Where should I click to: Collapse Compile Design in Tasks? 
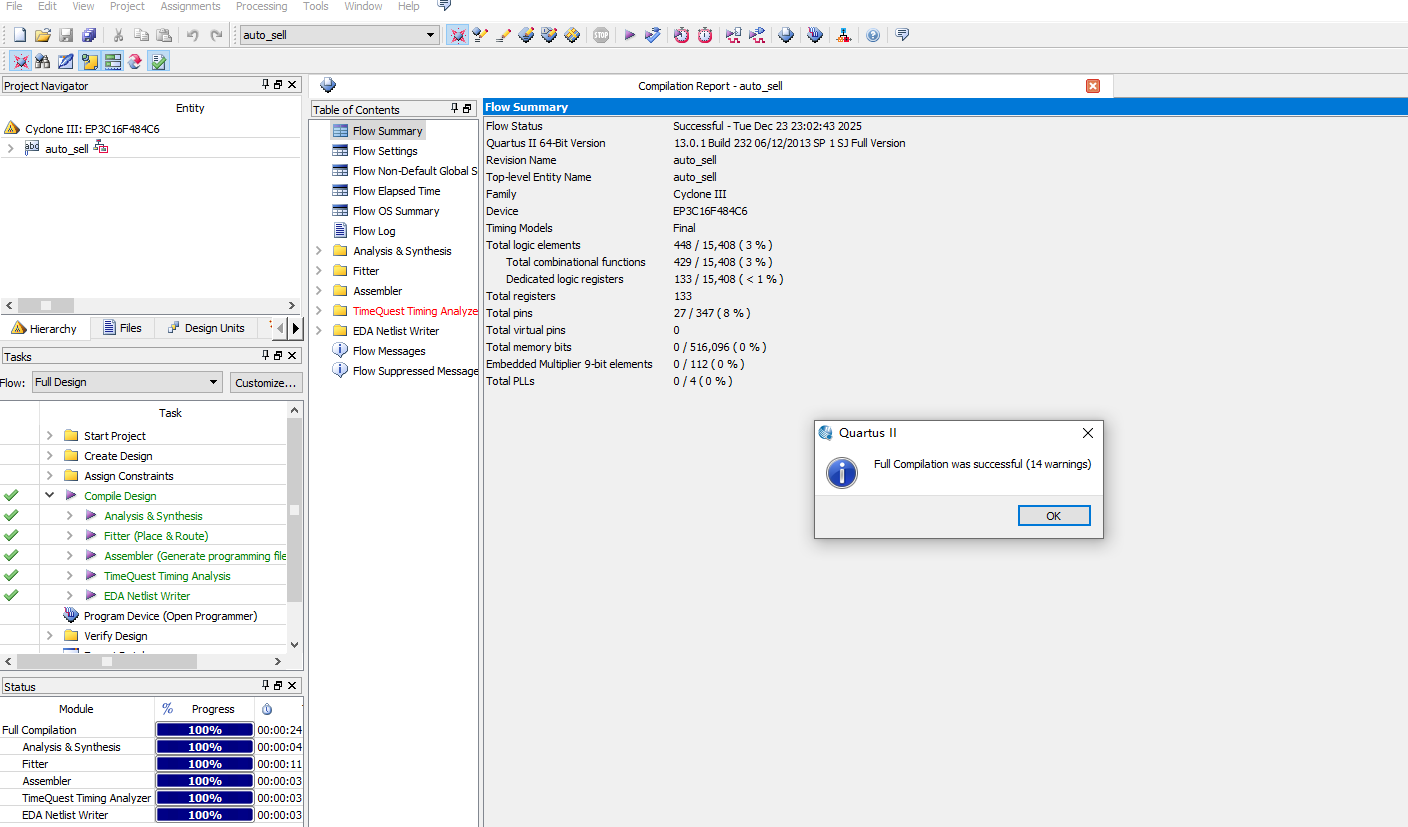coord(50,496)
